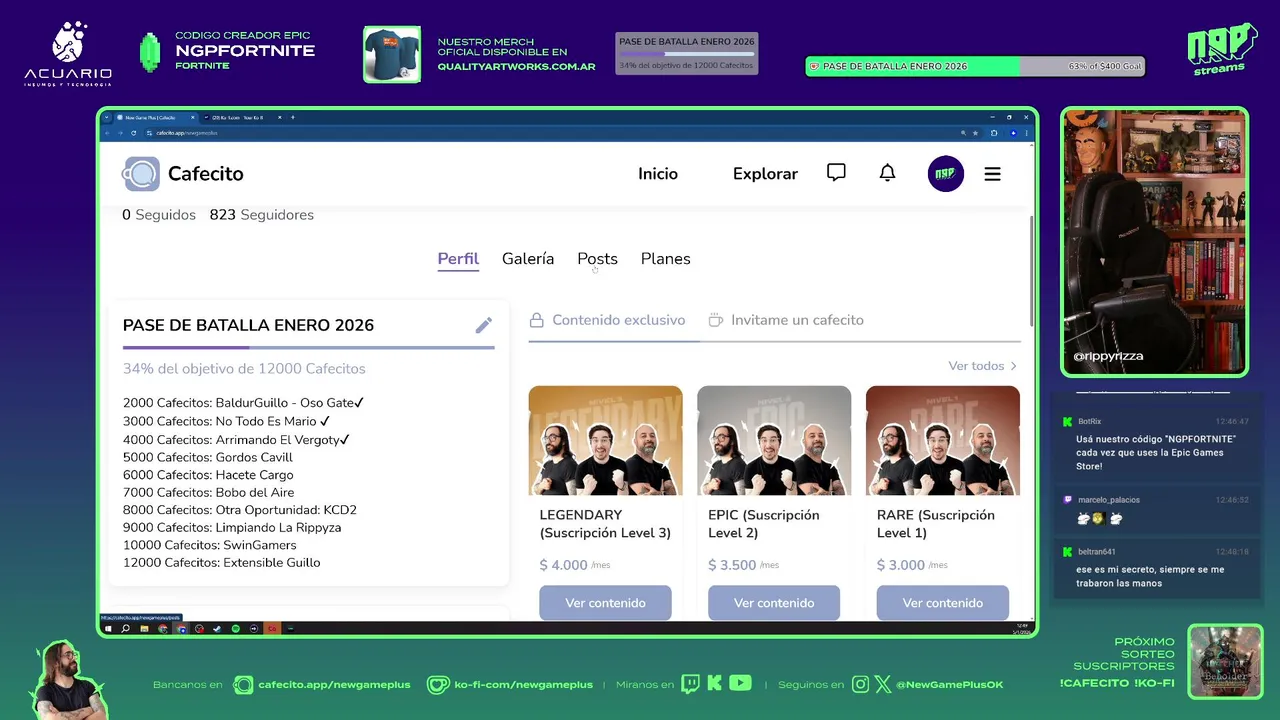Open the notifications bell
The width and height of the screenshot is (1280, 720).
point(887,173)
